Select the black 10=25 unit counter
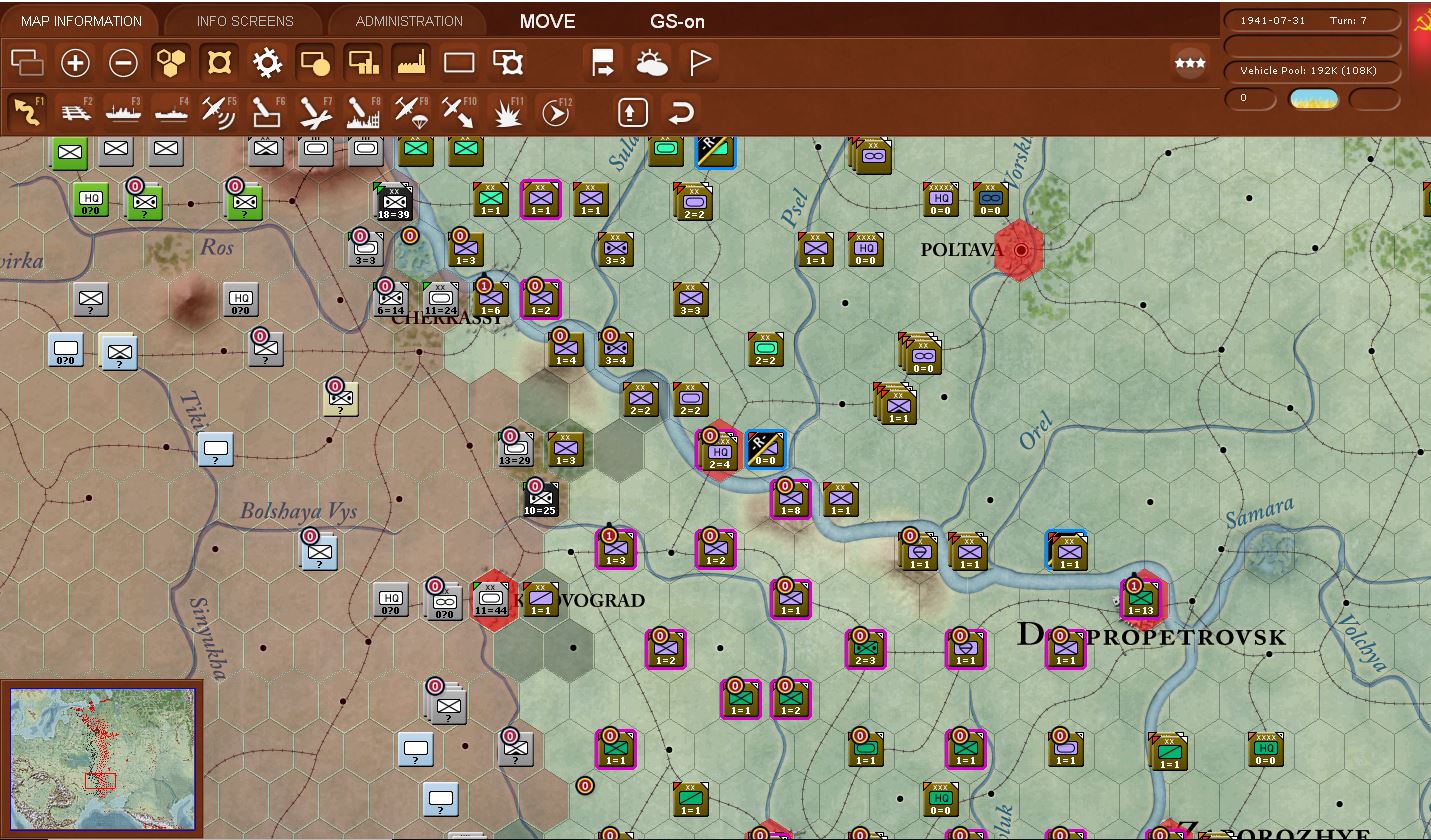 [540, 500]
